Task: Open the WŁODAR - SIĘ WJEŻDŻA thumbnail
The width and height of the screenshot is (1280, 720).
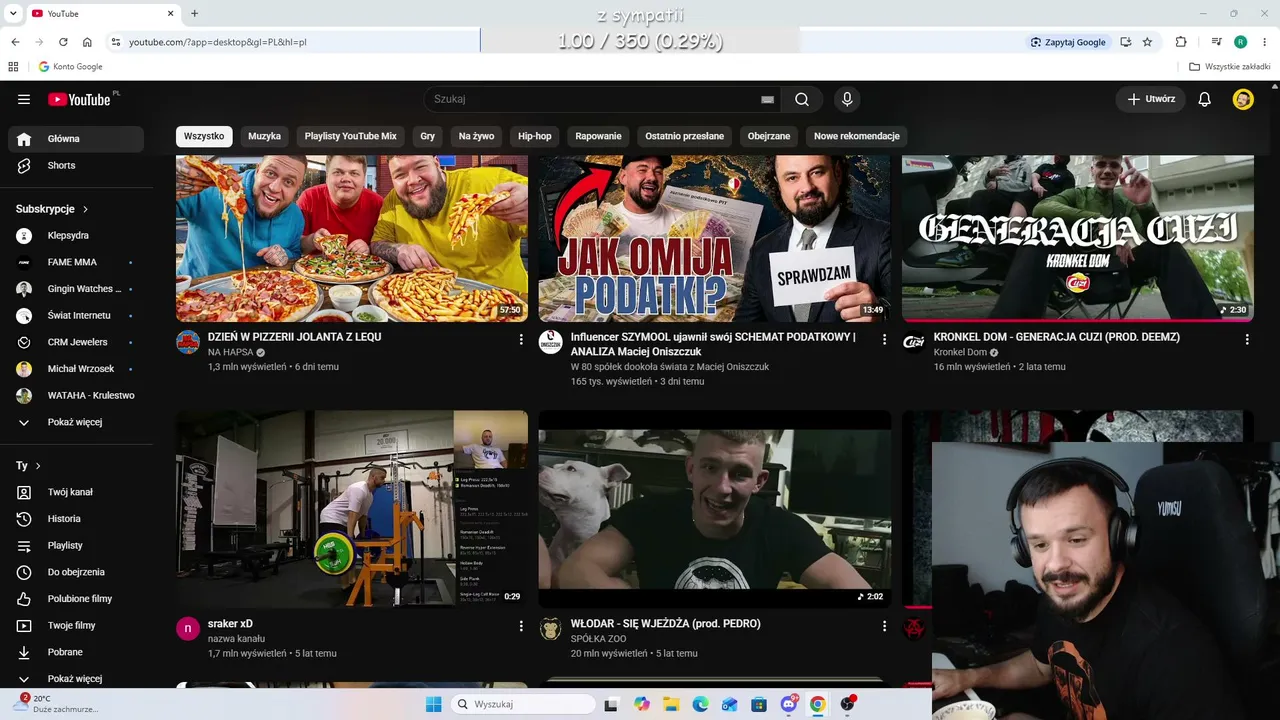Action: coord(715,509)
